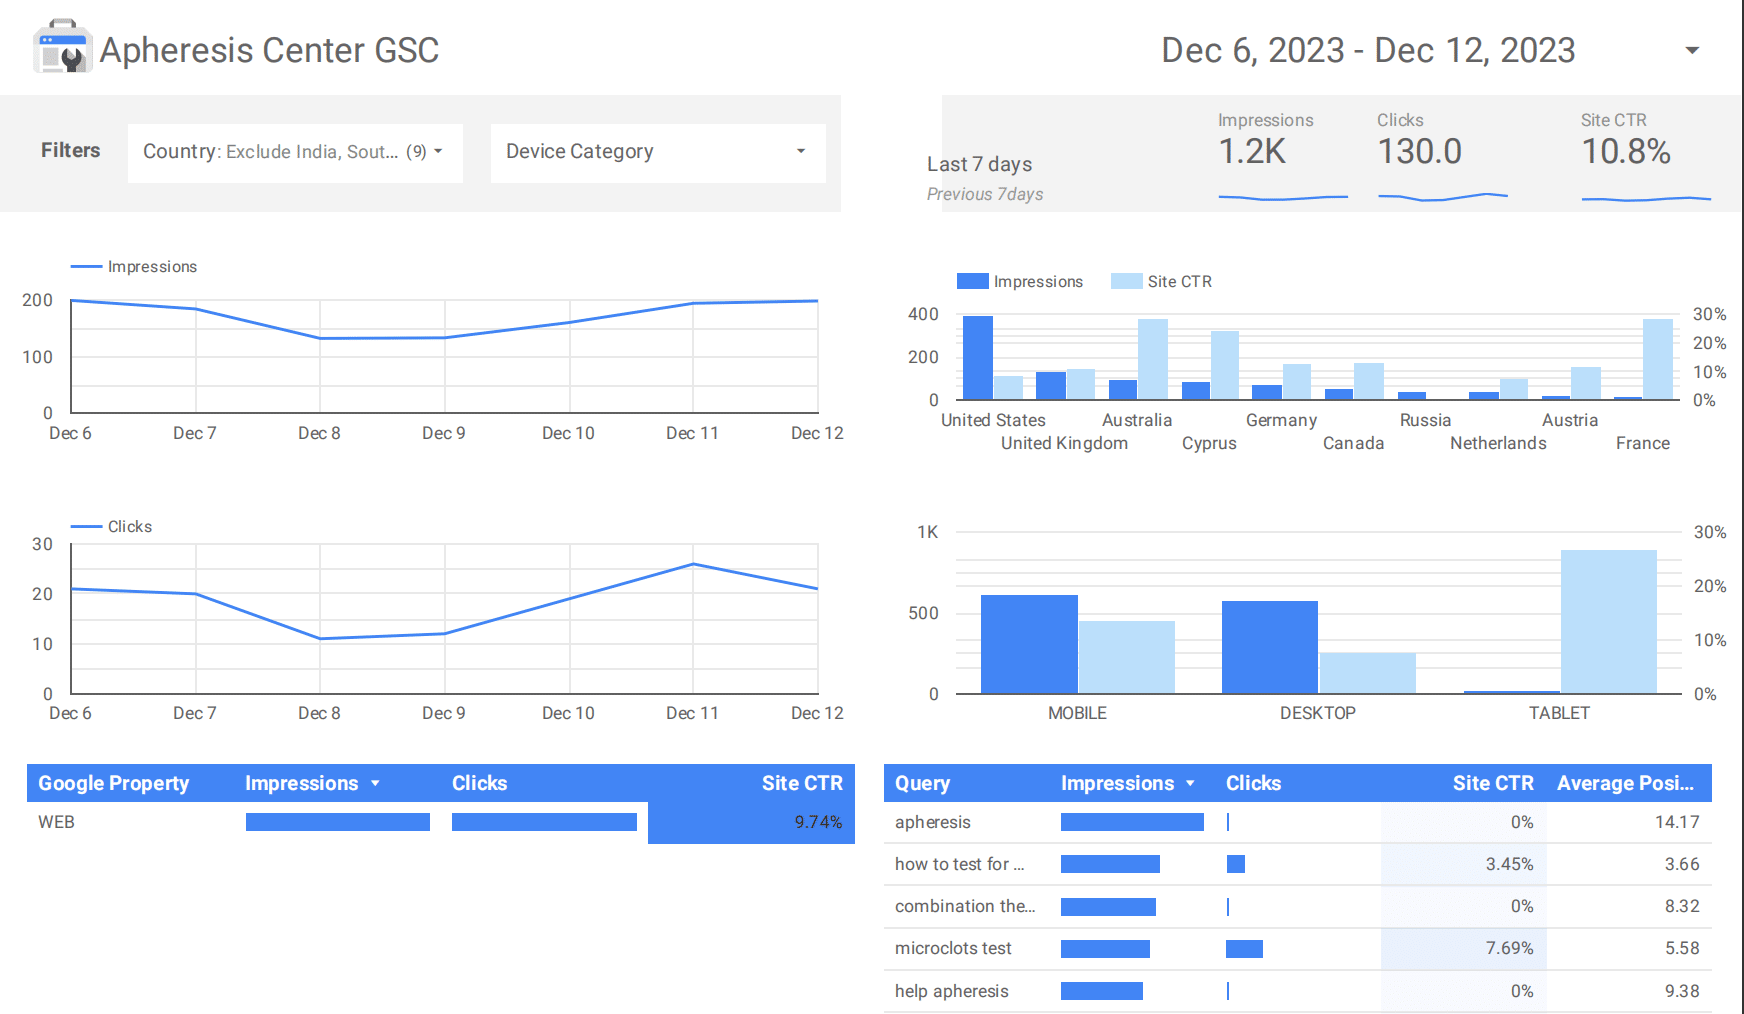Click impressions bar for apheresis query
Screen dimensions: 1744x1014
pyautogui.click(x=1132, y=822)
